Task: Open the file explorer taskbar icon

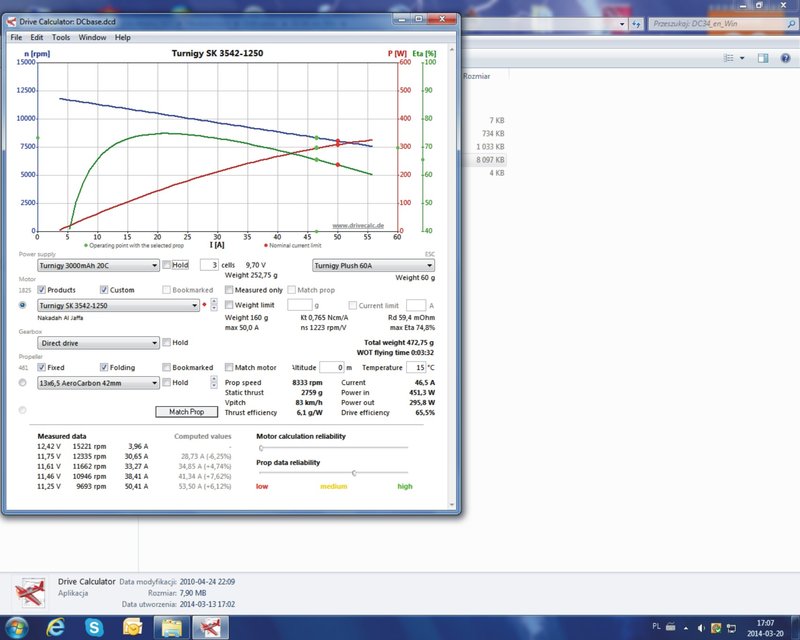Action: [x=172, y=627]
